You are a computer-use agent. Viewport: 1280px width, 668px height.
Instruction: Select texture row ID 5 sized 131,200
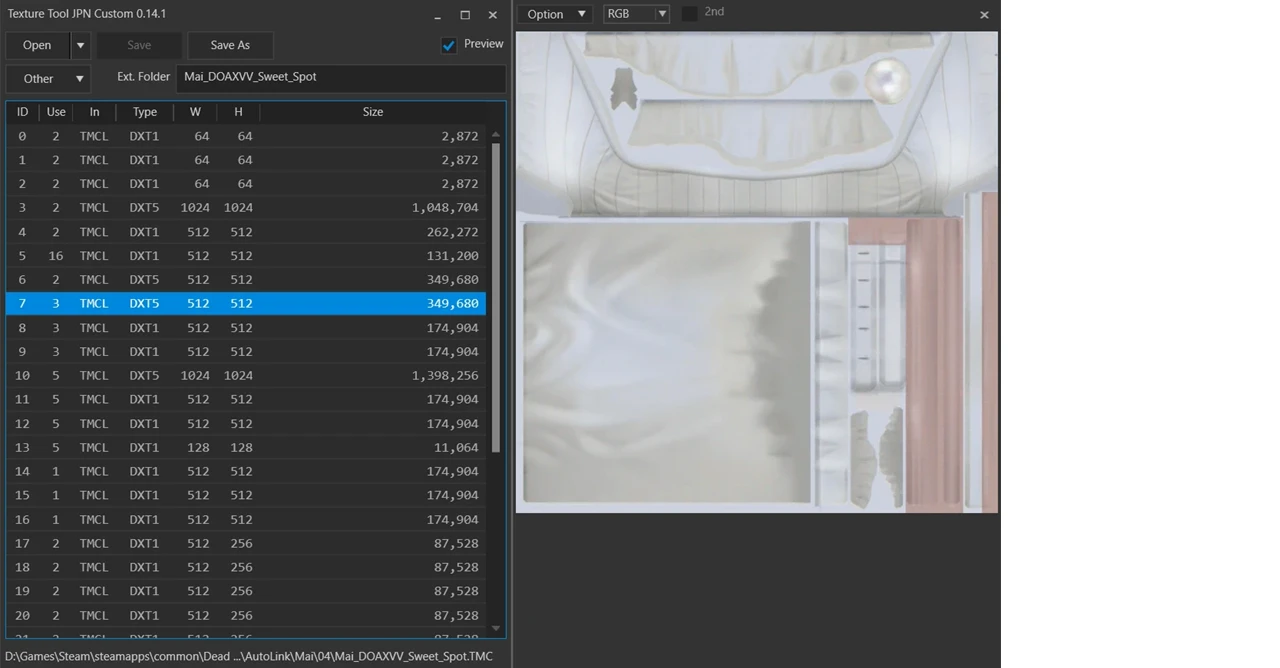click(x=246, y=256)
